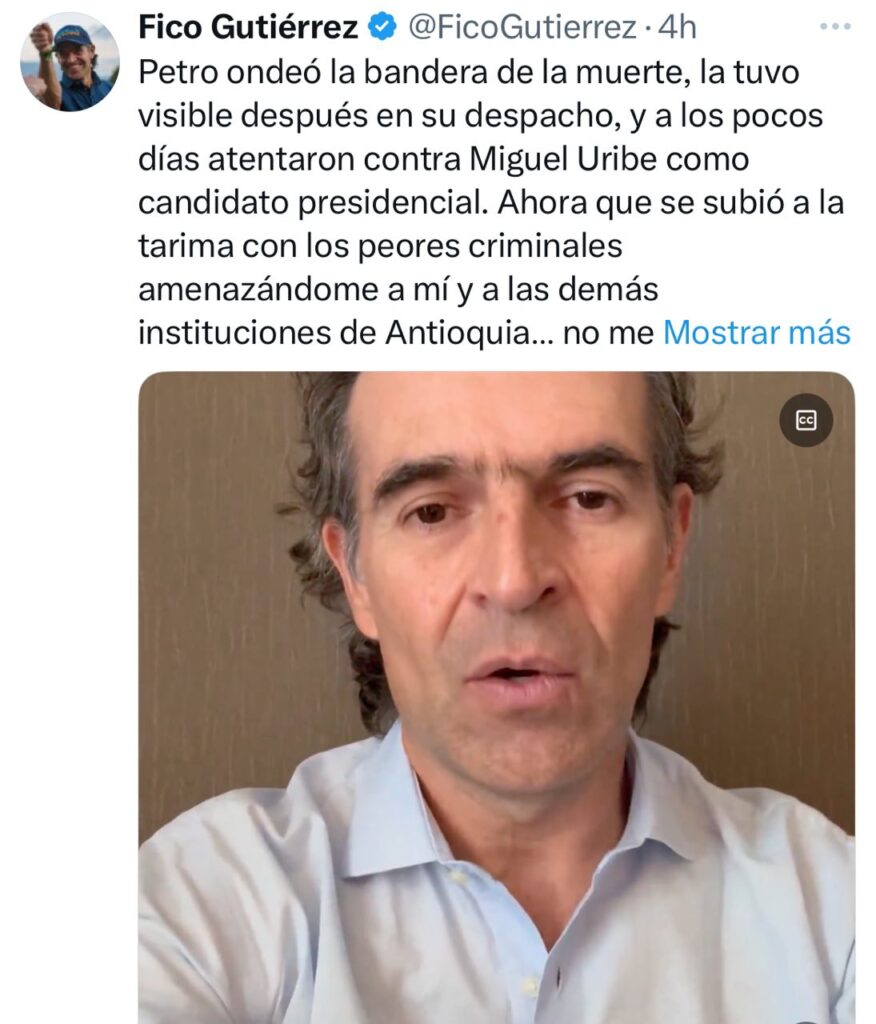Click the Fico Gutiérrez display name

tap(248, 27)
